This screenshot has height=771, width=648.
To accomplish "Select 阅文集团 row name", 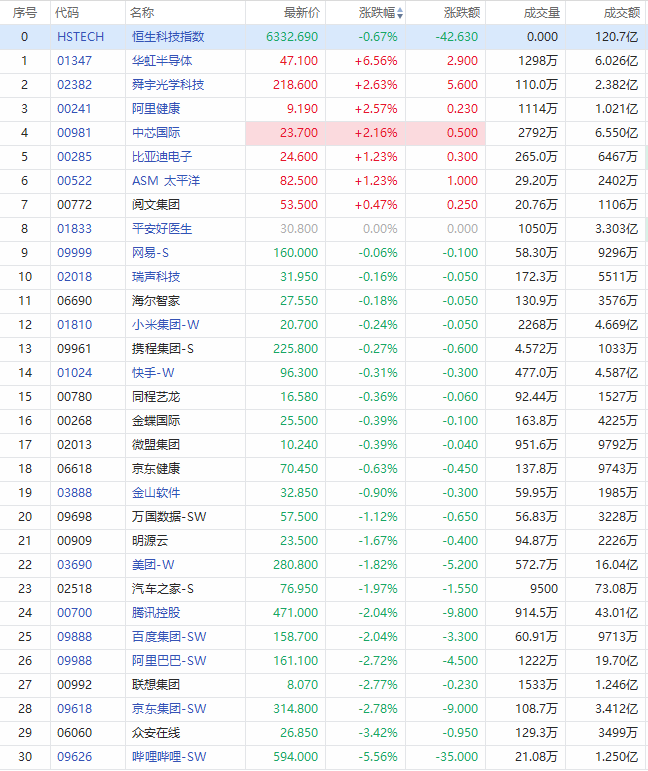I will click(156, 205).
